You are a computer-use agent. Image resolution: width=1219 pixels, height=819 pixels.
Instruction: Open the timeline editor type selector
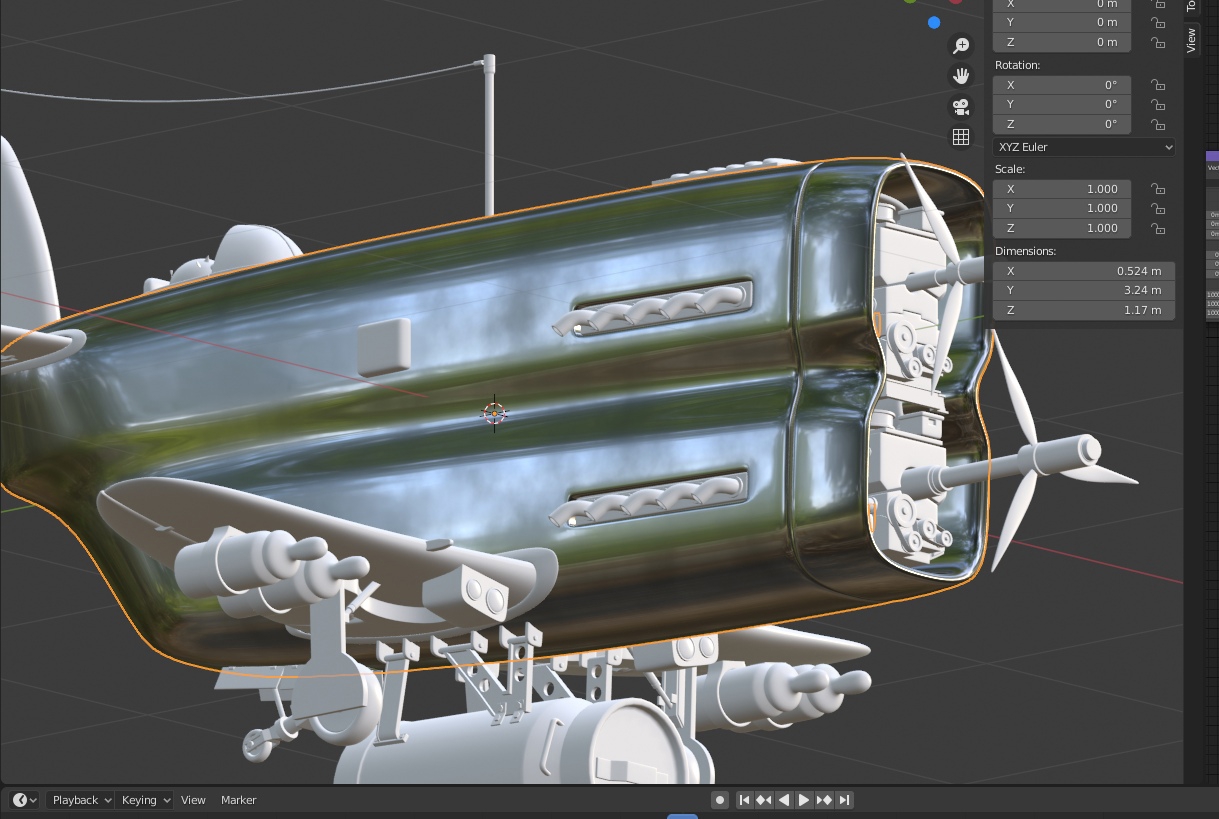pos(25,800)
